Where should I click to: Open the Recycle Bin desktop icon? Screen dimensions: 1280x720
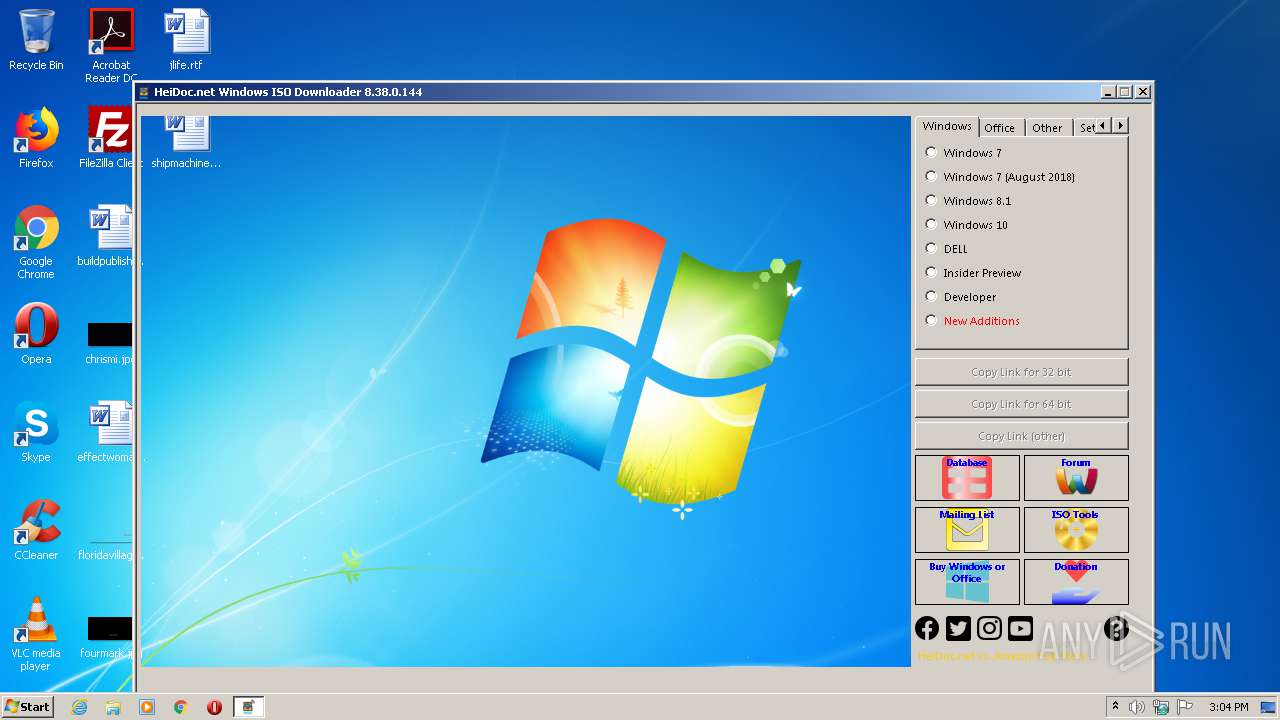(x=36, y=40)
